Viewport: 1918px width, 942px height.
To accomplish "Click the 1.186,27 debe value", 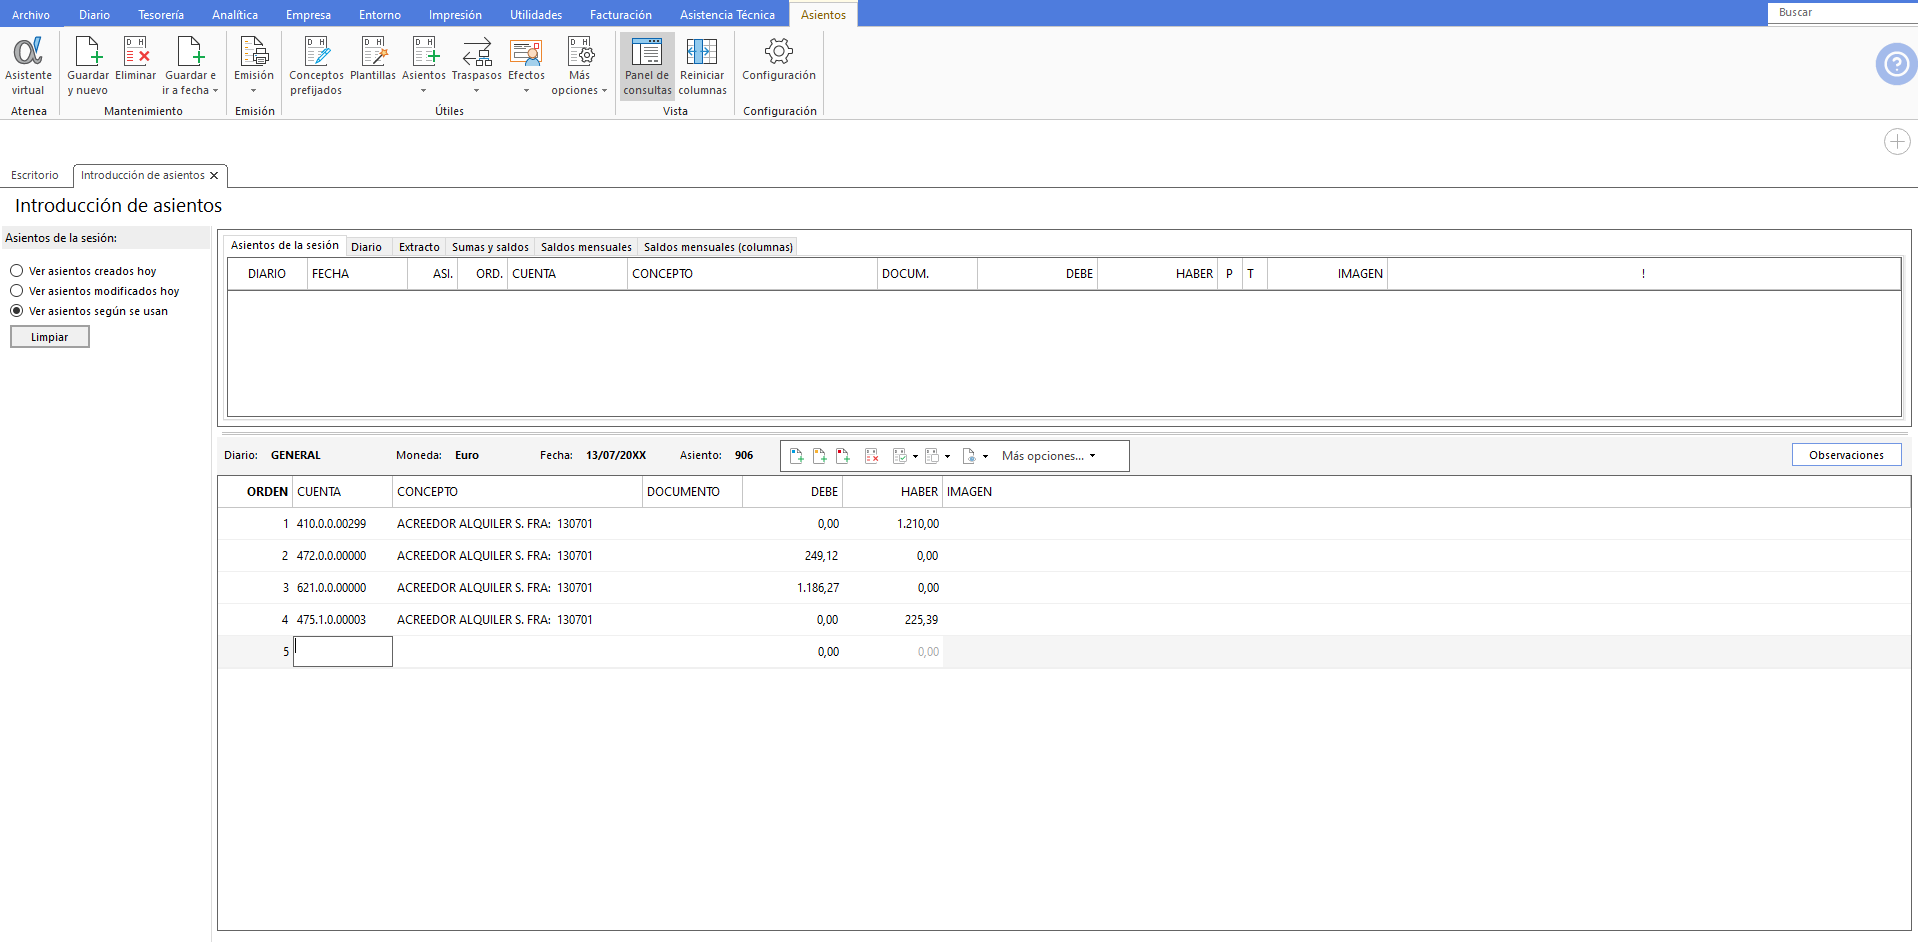I will click(x=818, y=588).
